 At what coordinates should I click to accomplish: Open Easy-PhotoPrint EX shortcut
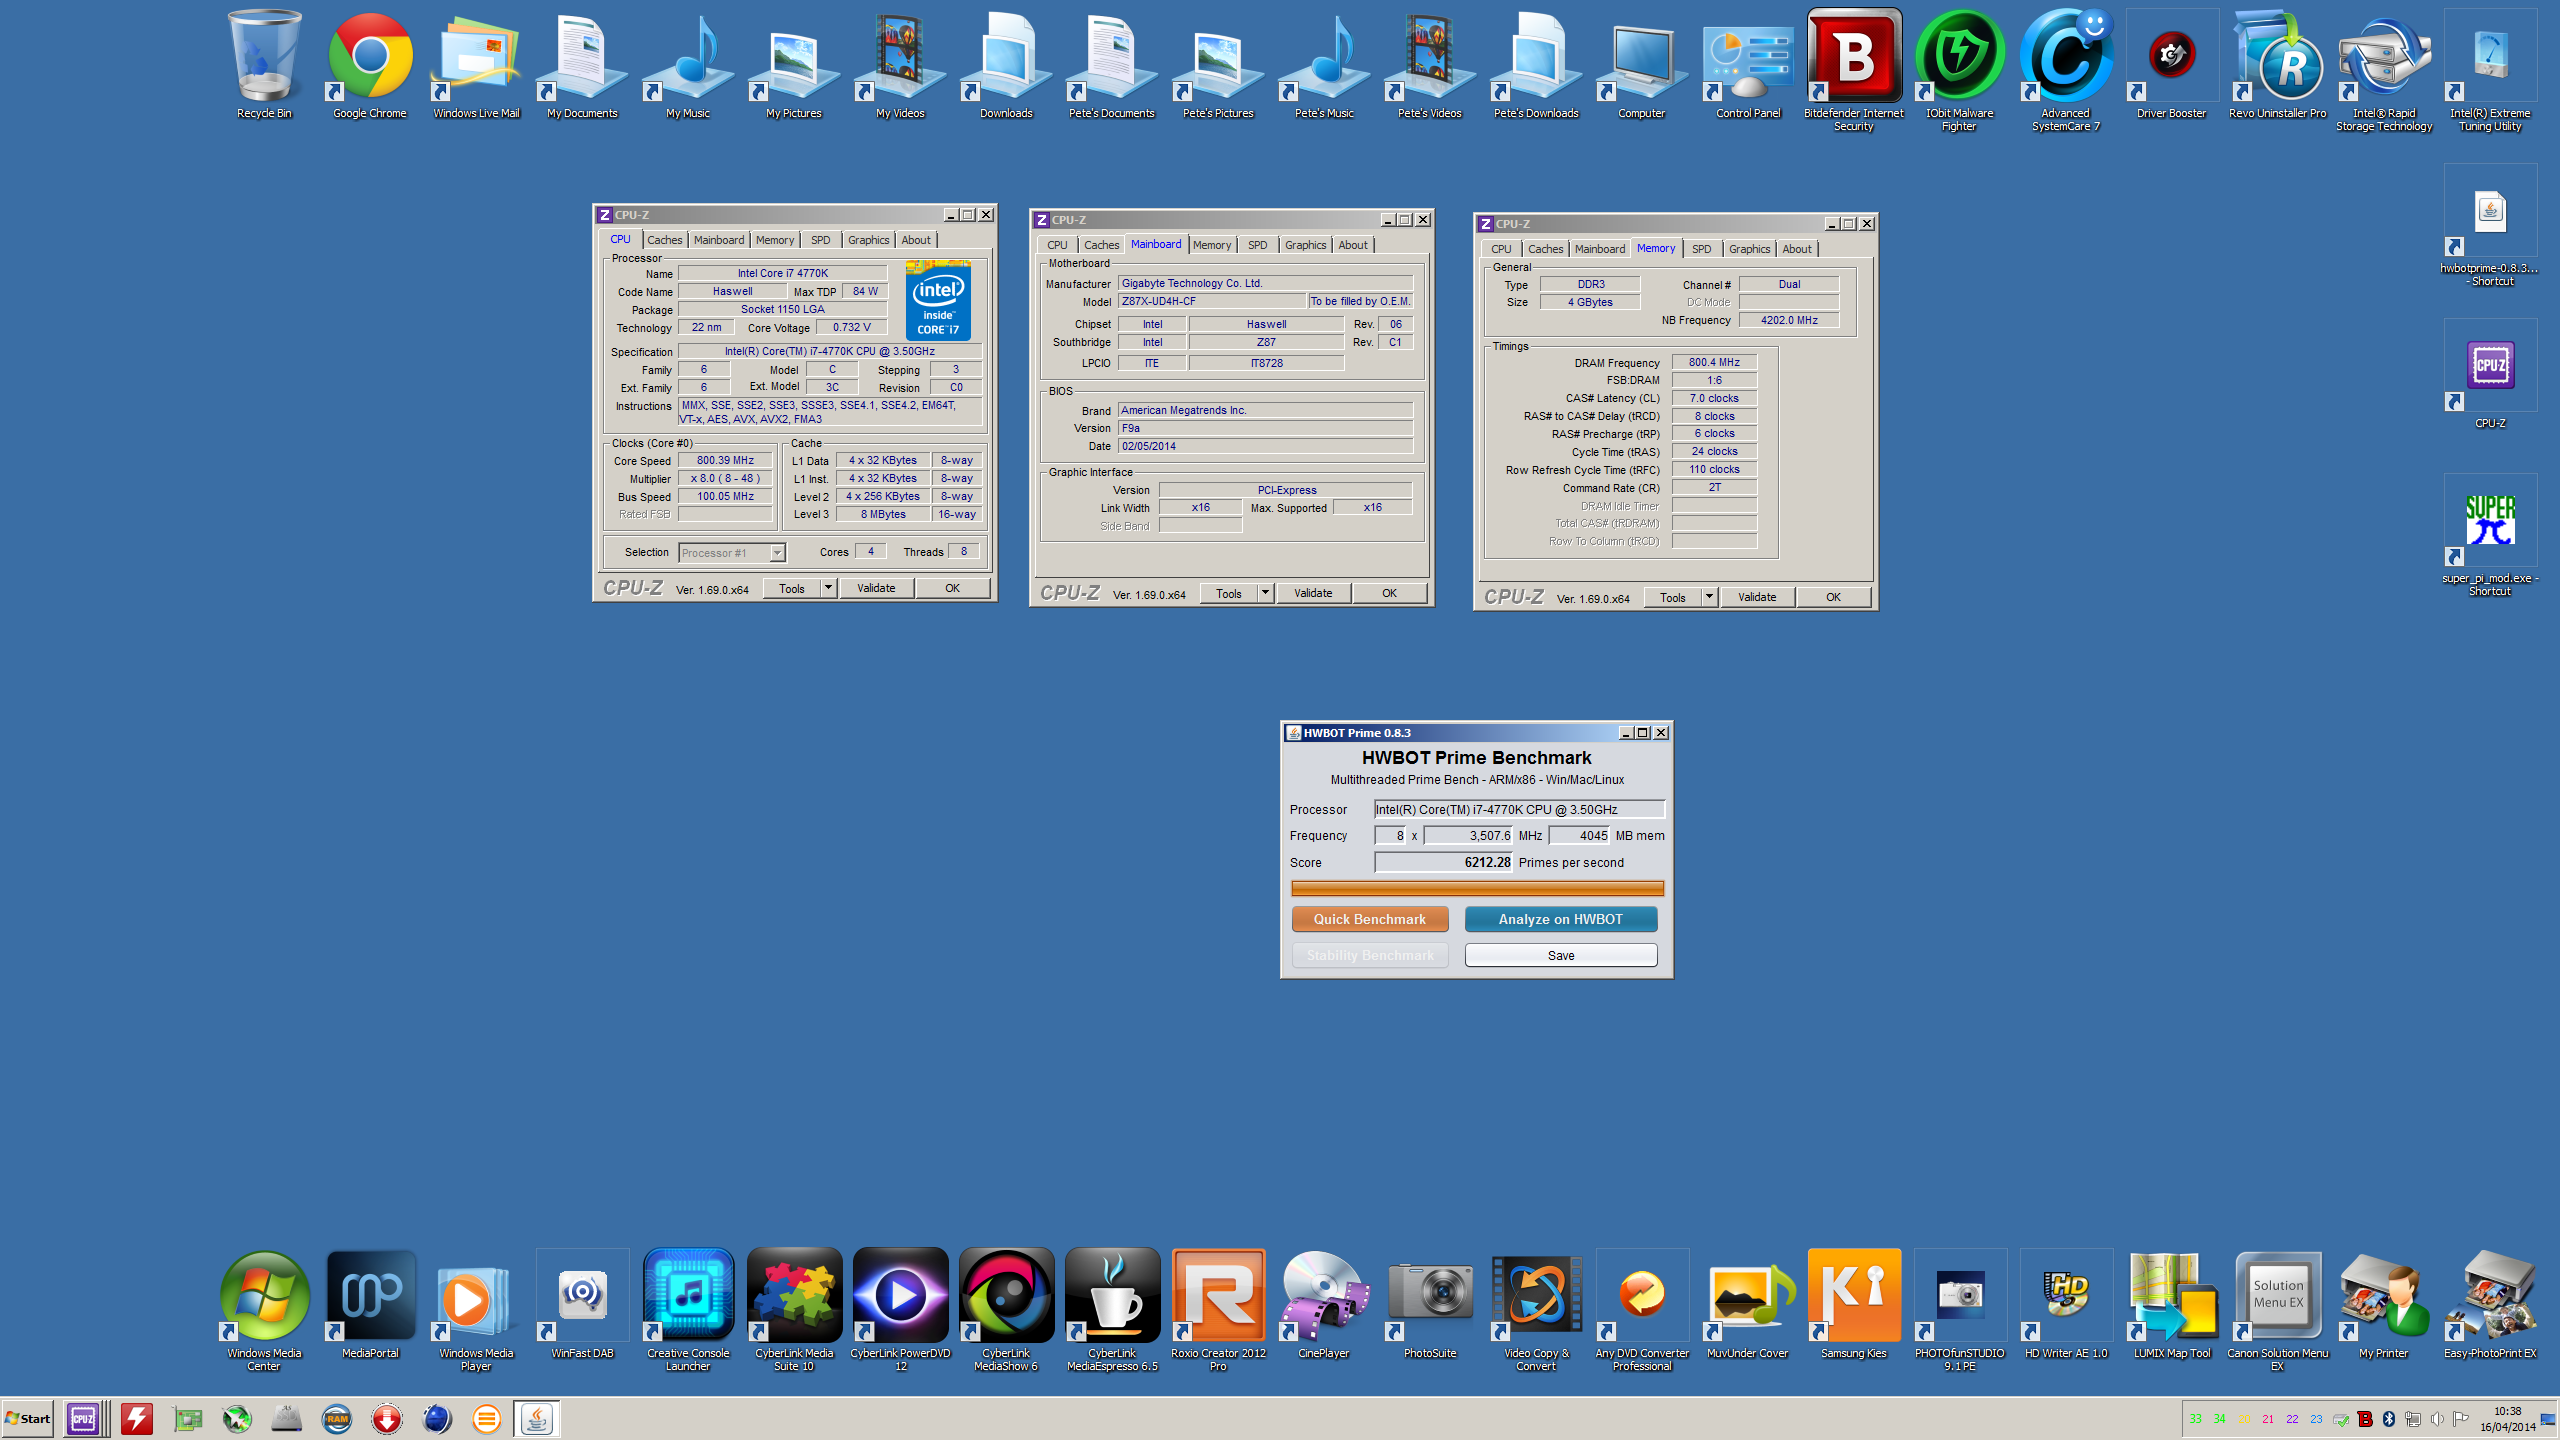[x=2490, y=1305]
